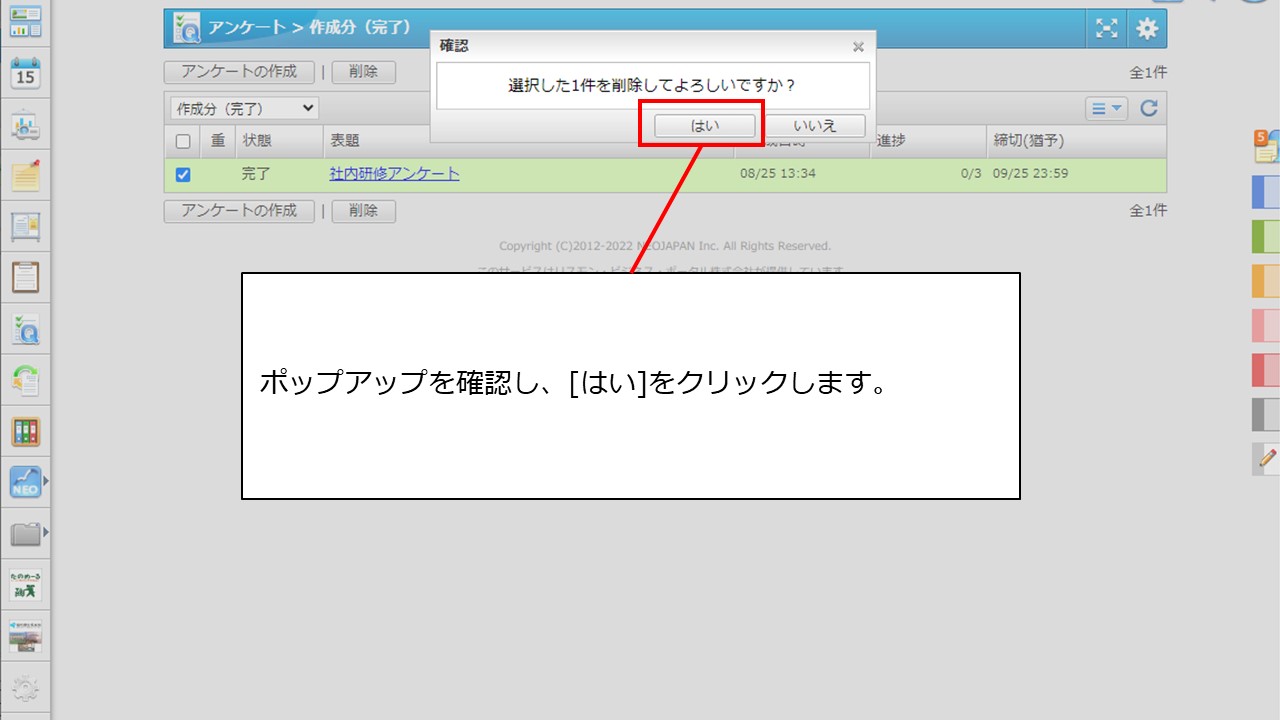1280x720 pixels.
Task: Click the NEOJAPAN copyright footer text
Action: (x=665, y=246)
